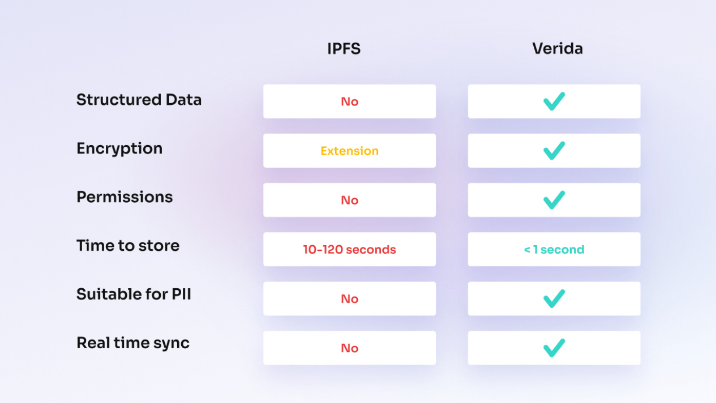Screen dimensions: 716x403
Task: Click IPFS Permissions 'No' cell
Action: (x=349, y=200)
